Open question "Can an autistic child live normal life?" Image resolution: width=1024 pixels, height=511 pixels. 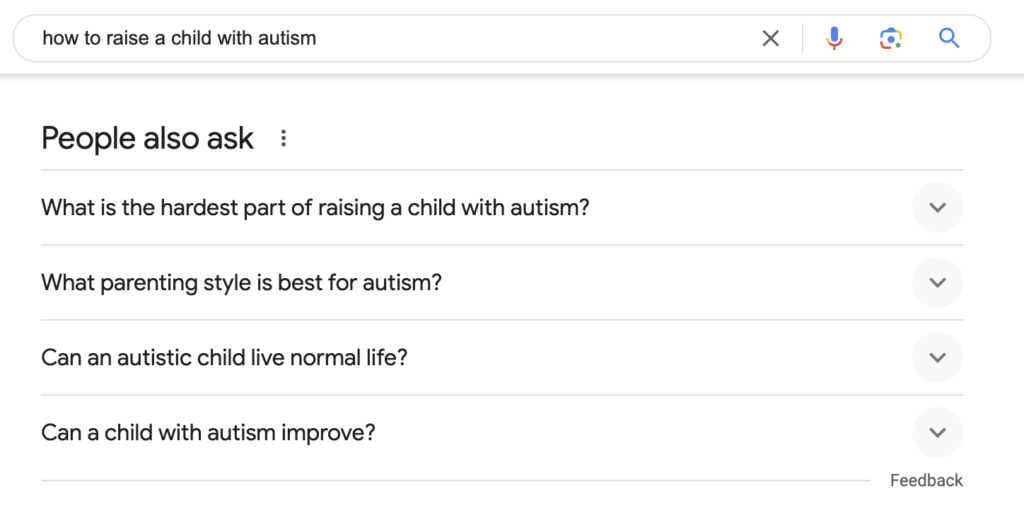click(x=502, y=357)
